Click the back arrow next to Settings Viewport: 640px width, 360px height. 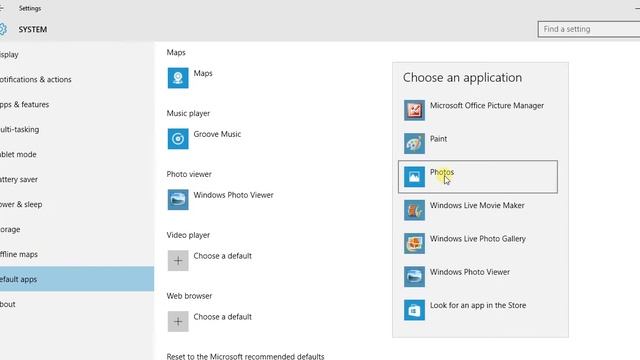point(2,8)
